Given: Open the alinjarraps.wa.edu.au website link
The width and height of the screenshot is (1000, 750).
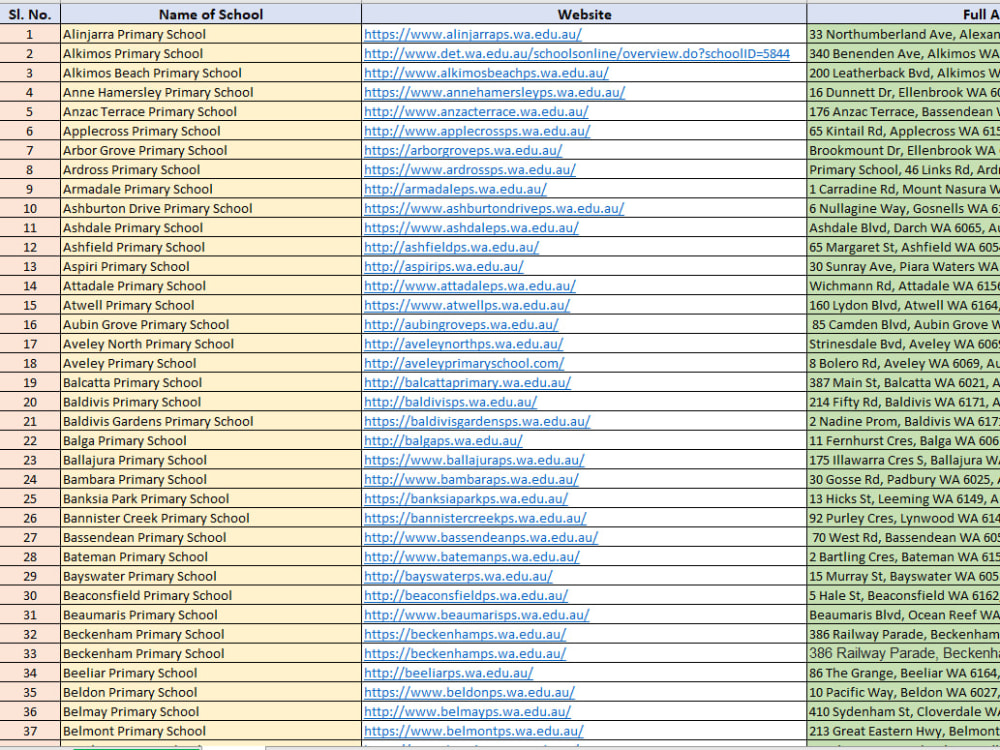Looking at the screenshot, I should pos(473,34).
